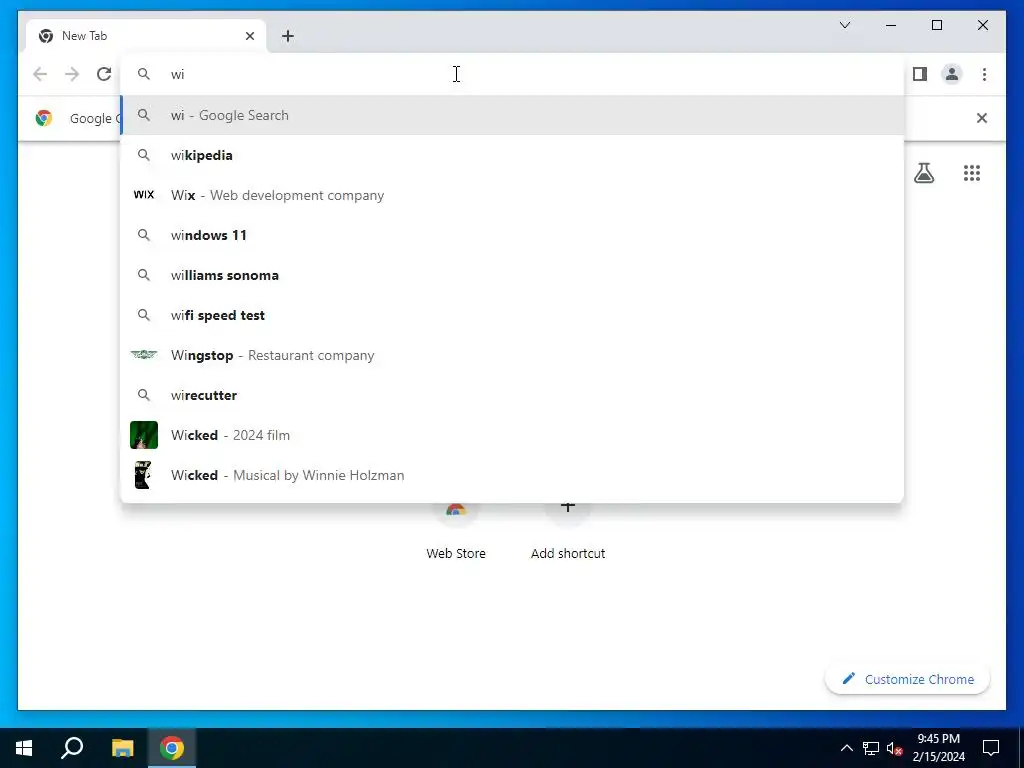Minimize the Chrome window
Image resolution: width=1024 pixels, height=768 pixels.
click(891, 25)
